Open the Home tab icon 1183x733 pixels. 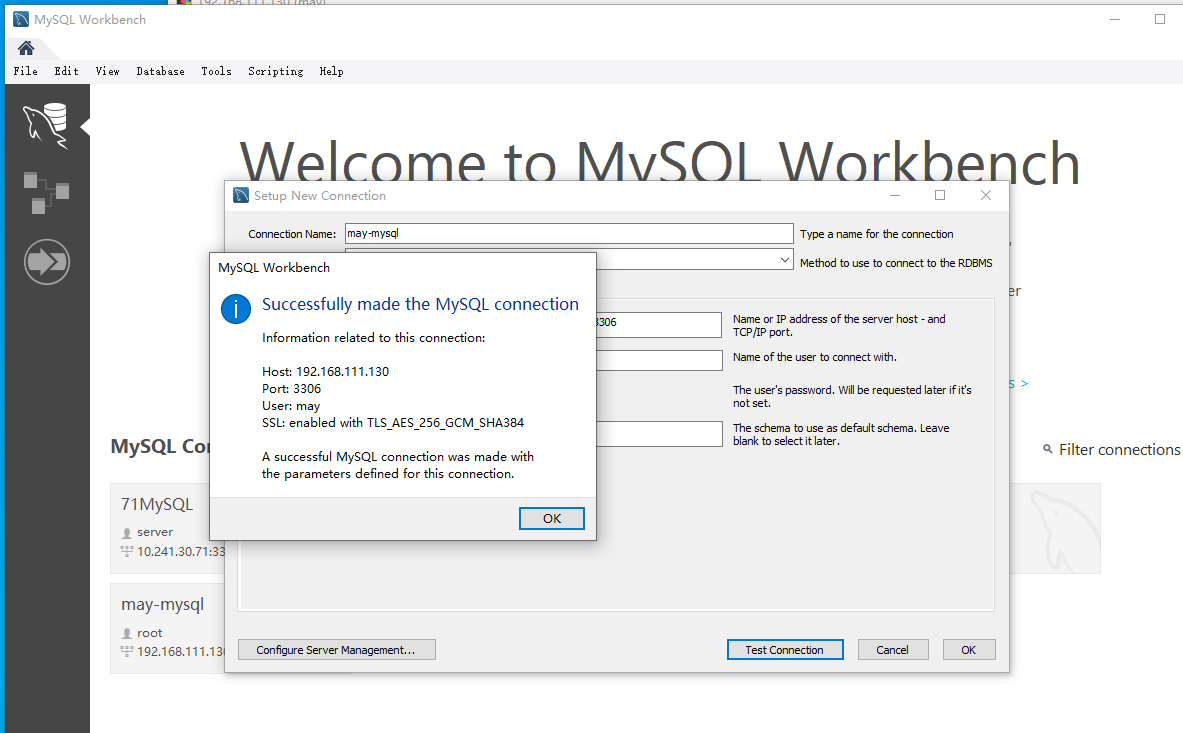coord(26,48)
